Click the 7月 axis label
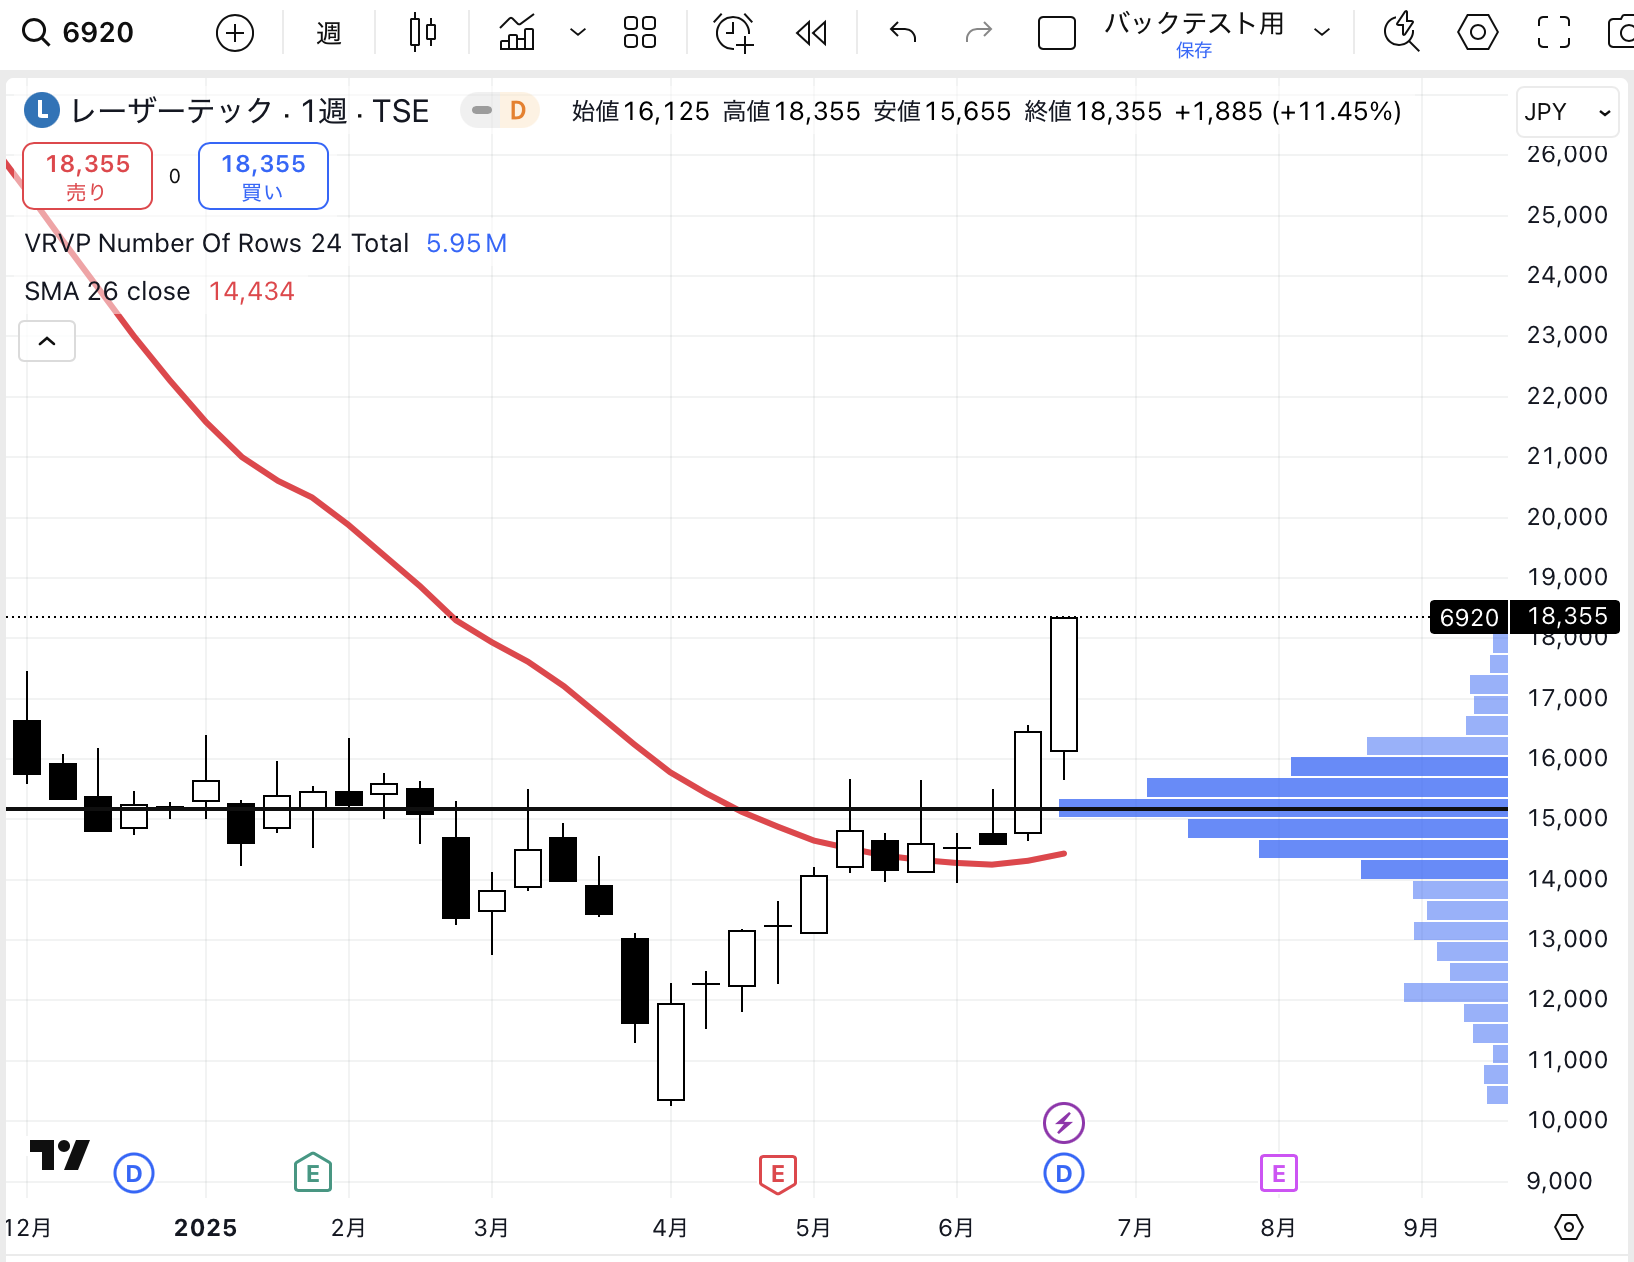The image size is (1634, 1262). click(1135, 1228)
